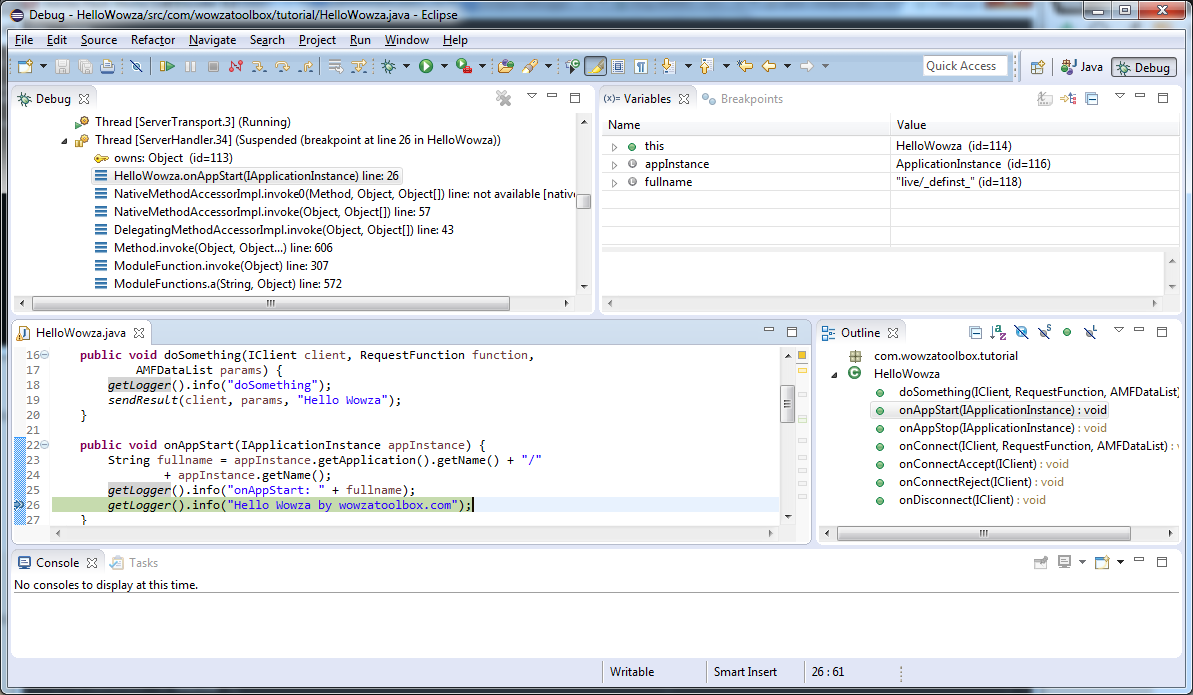This screenshot has height=695, width=1193.
Task: Open the Run configurations dropdown arrow
Action: [x=443, y=67]
